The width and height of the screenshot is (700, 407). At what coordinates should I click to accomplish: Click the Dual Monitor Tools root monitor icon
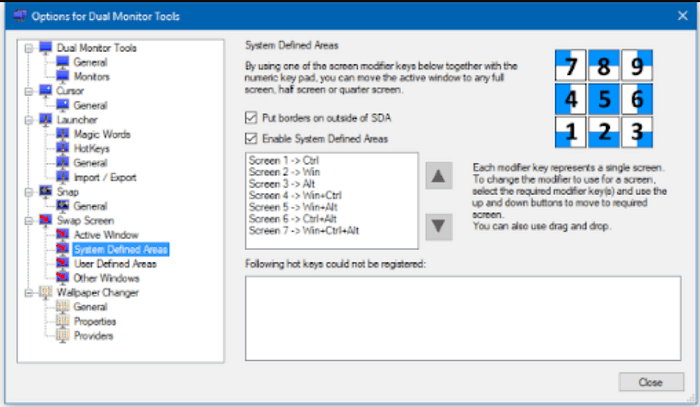click(46, 47)
